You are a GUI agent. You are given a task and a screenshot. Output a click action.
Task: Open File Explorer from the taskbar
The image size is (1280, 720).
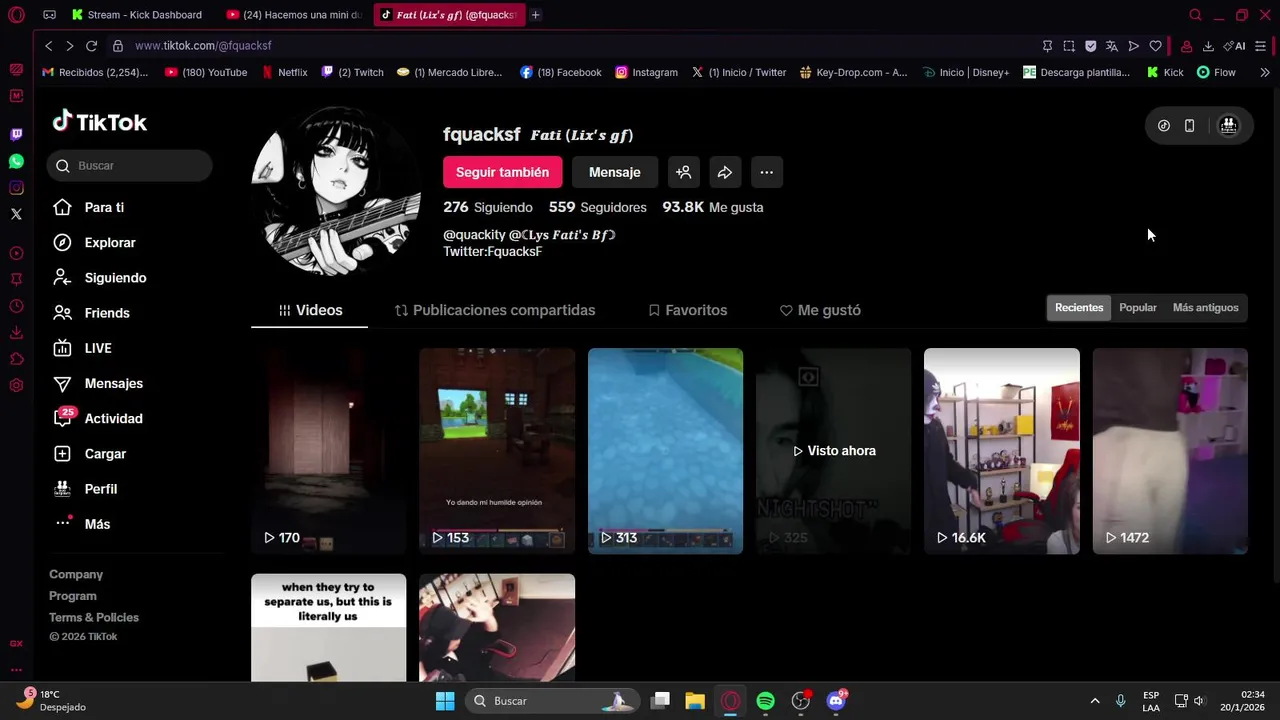pyautogui.click(x=695, y=701)
